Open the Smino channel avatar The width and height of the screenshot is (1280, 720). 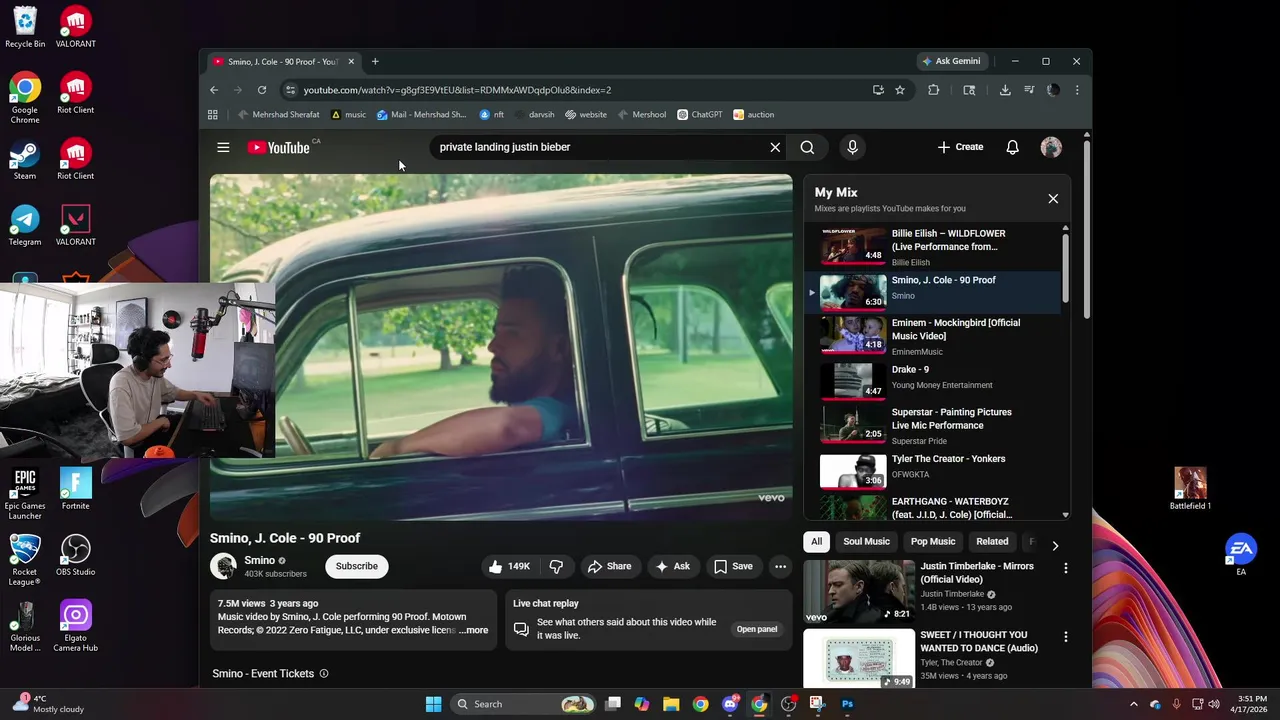tap(223, 566)
